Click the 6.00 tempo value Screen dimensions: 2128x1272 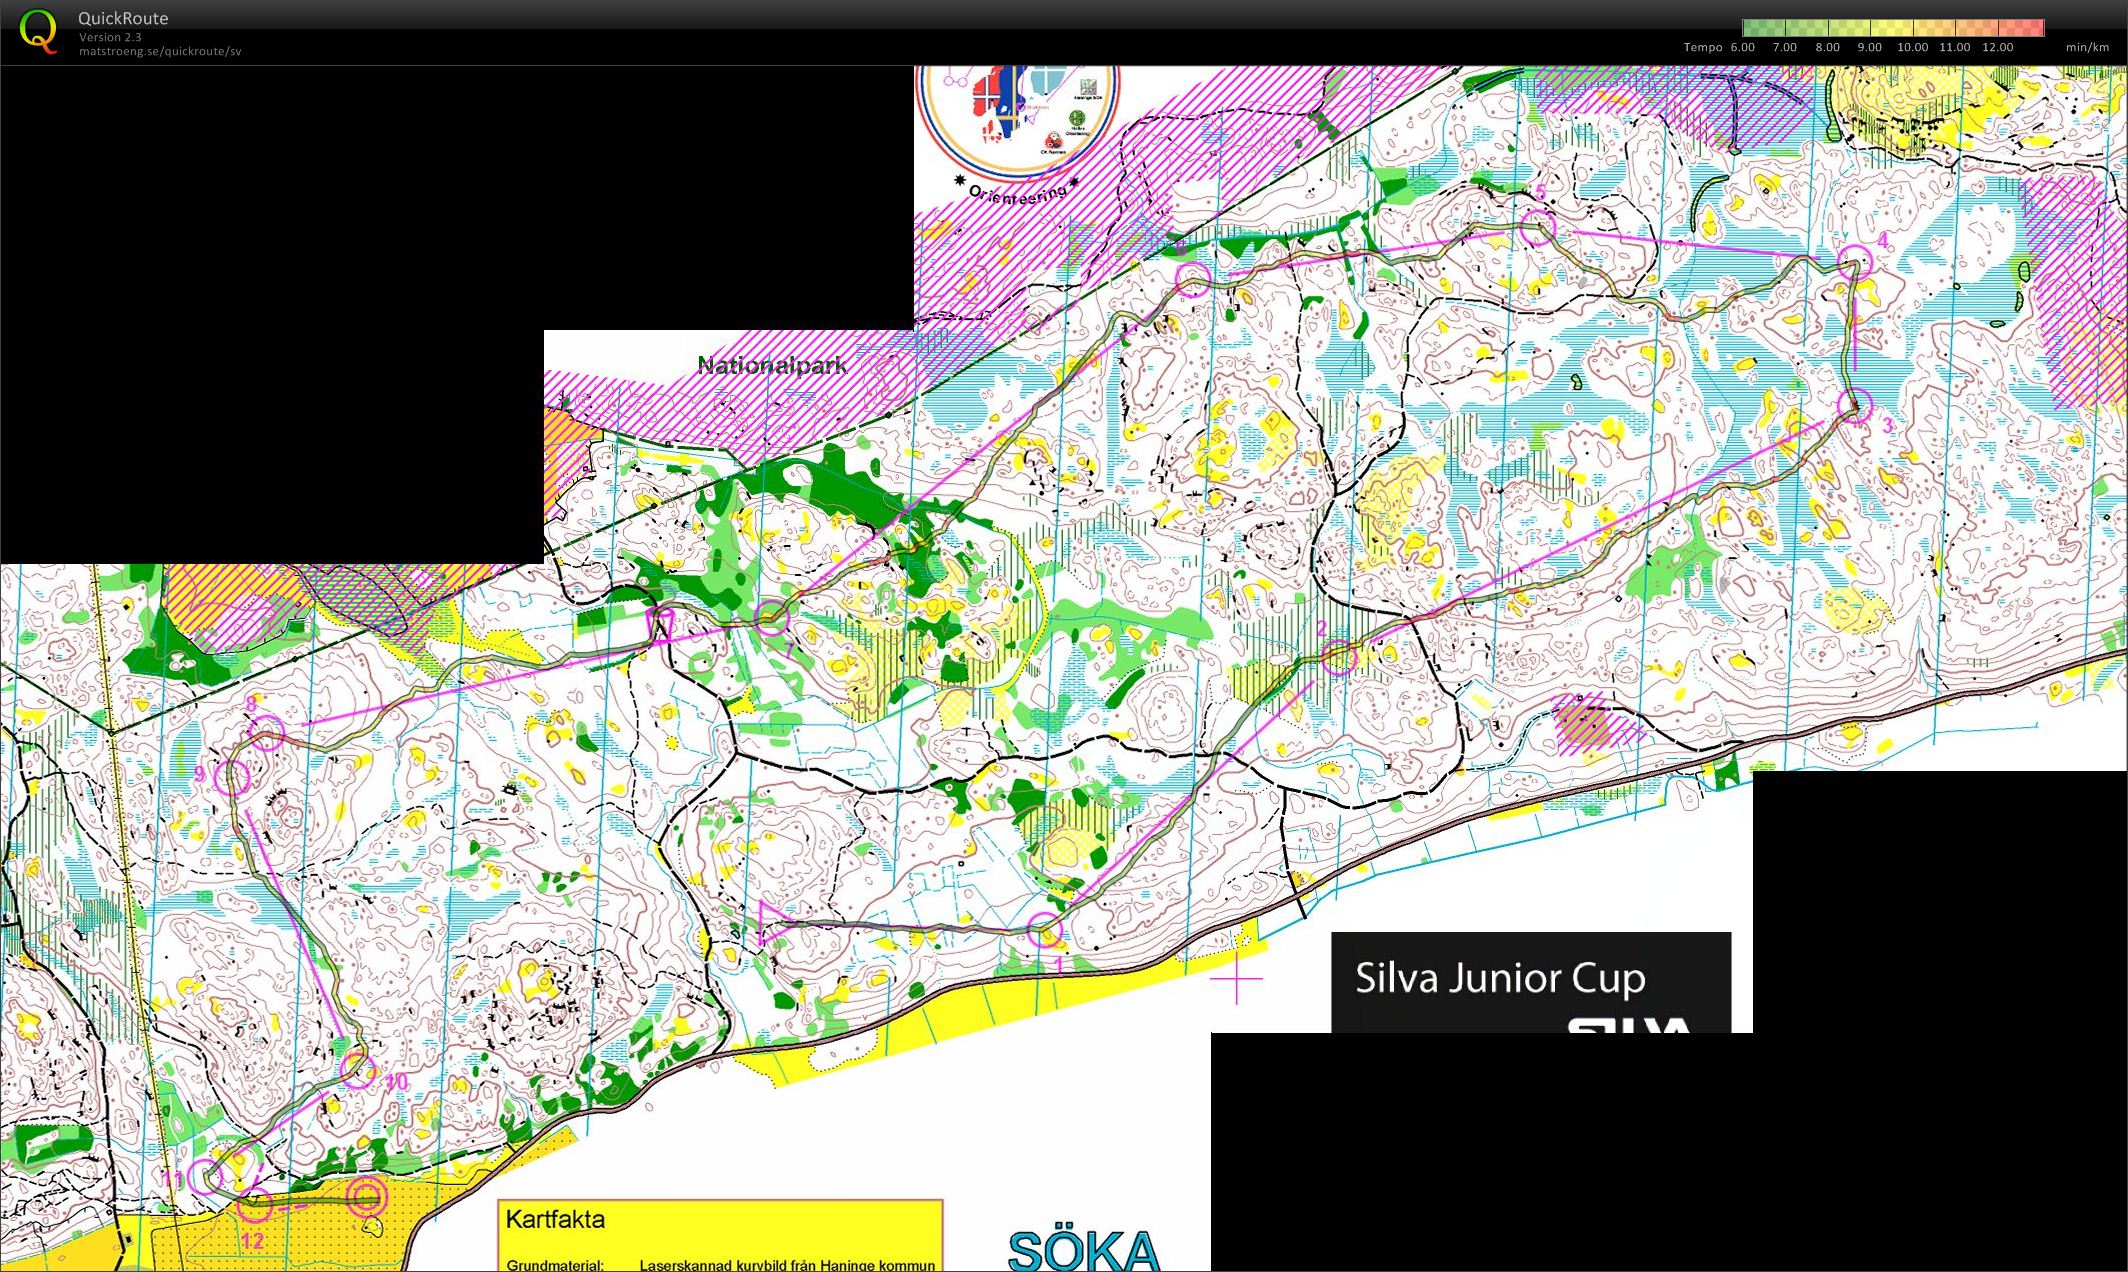pos(1743,47)
